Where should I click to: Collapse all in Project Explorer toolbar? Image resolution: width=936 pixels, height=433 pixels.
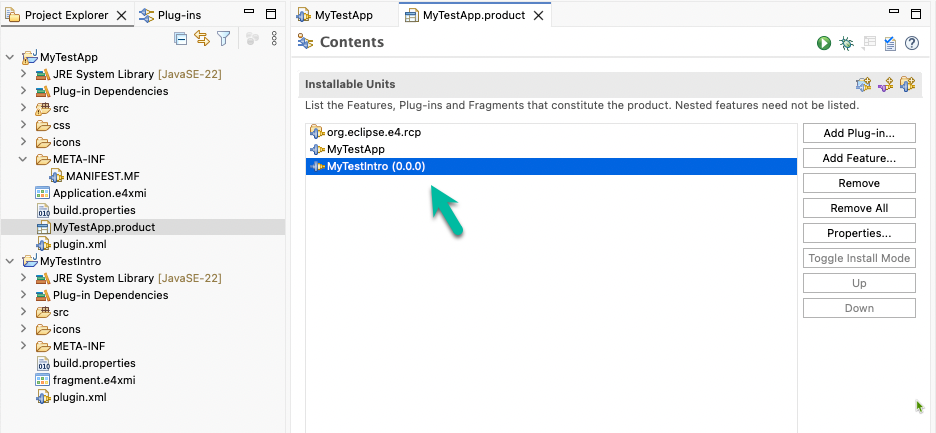click(180, 39)
